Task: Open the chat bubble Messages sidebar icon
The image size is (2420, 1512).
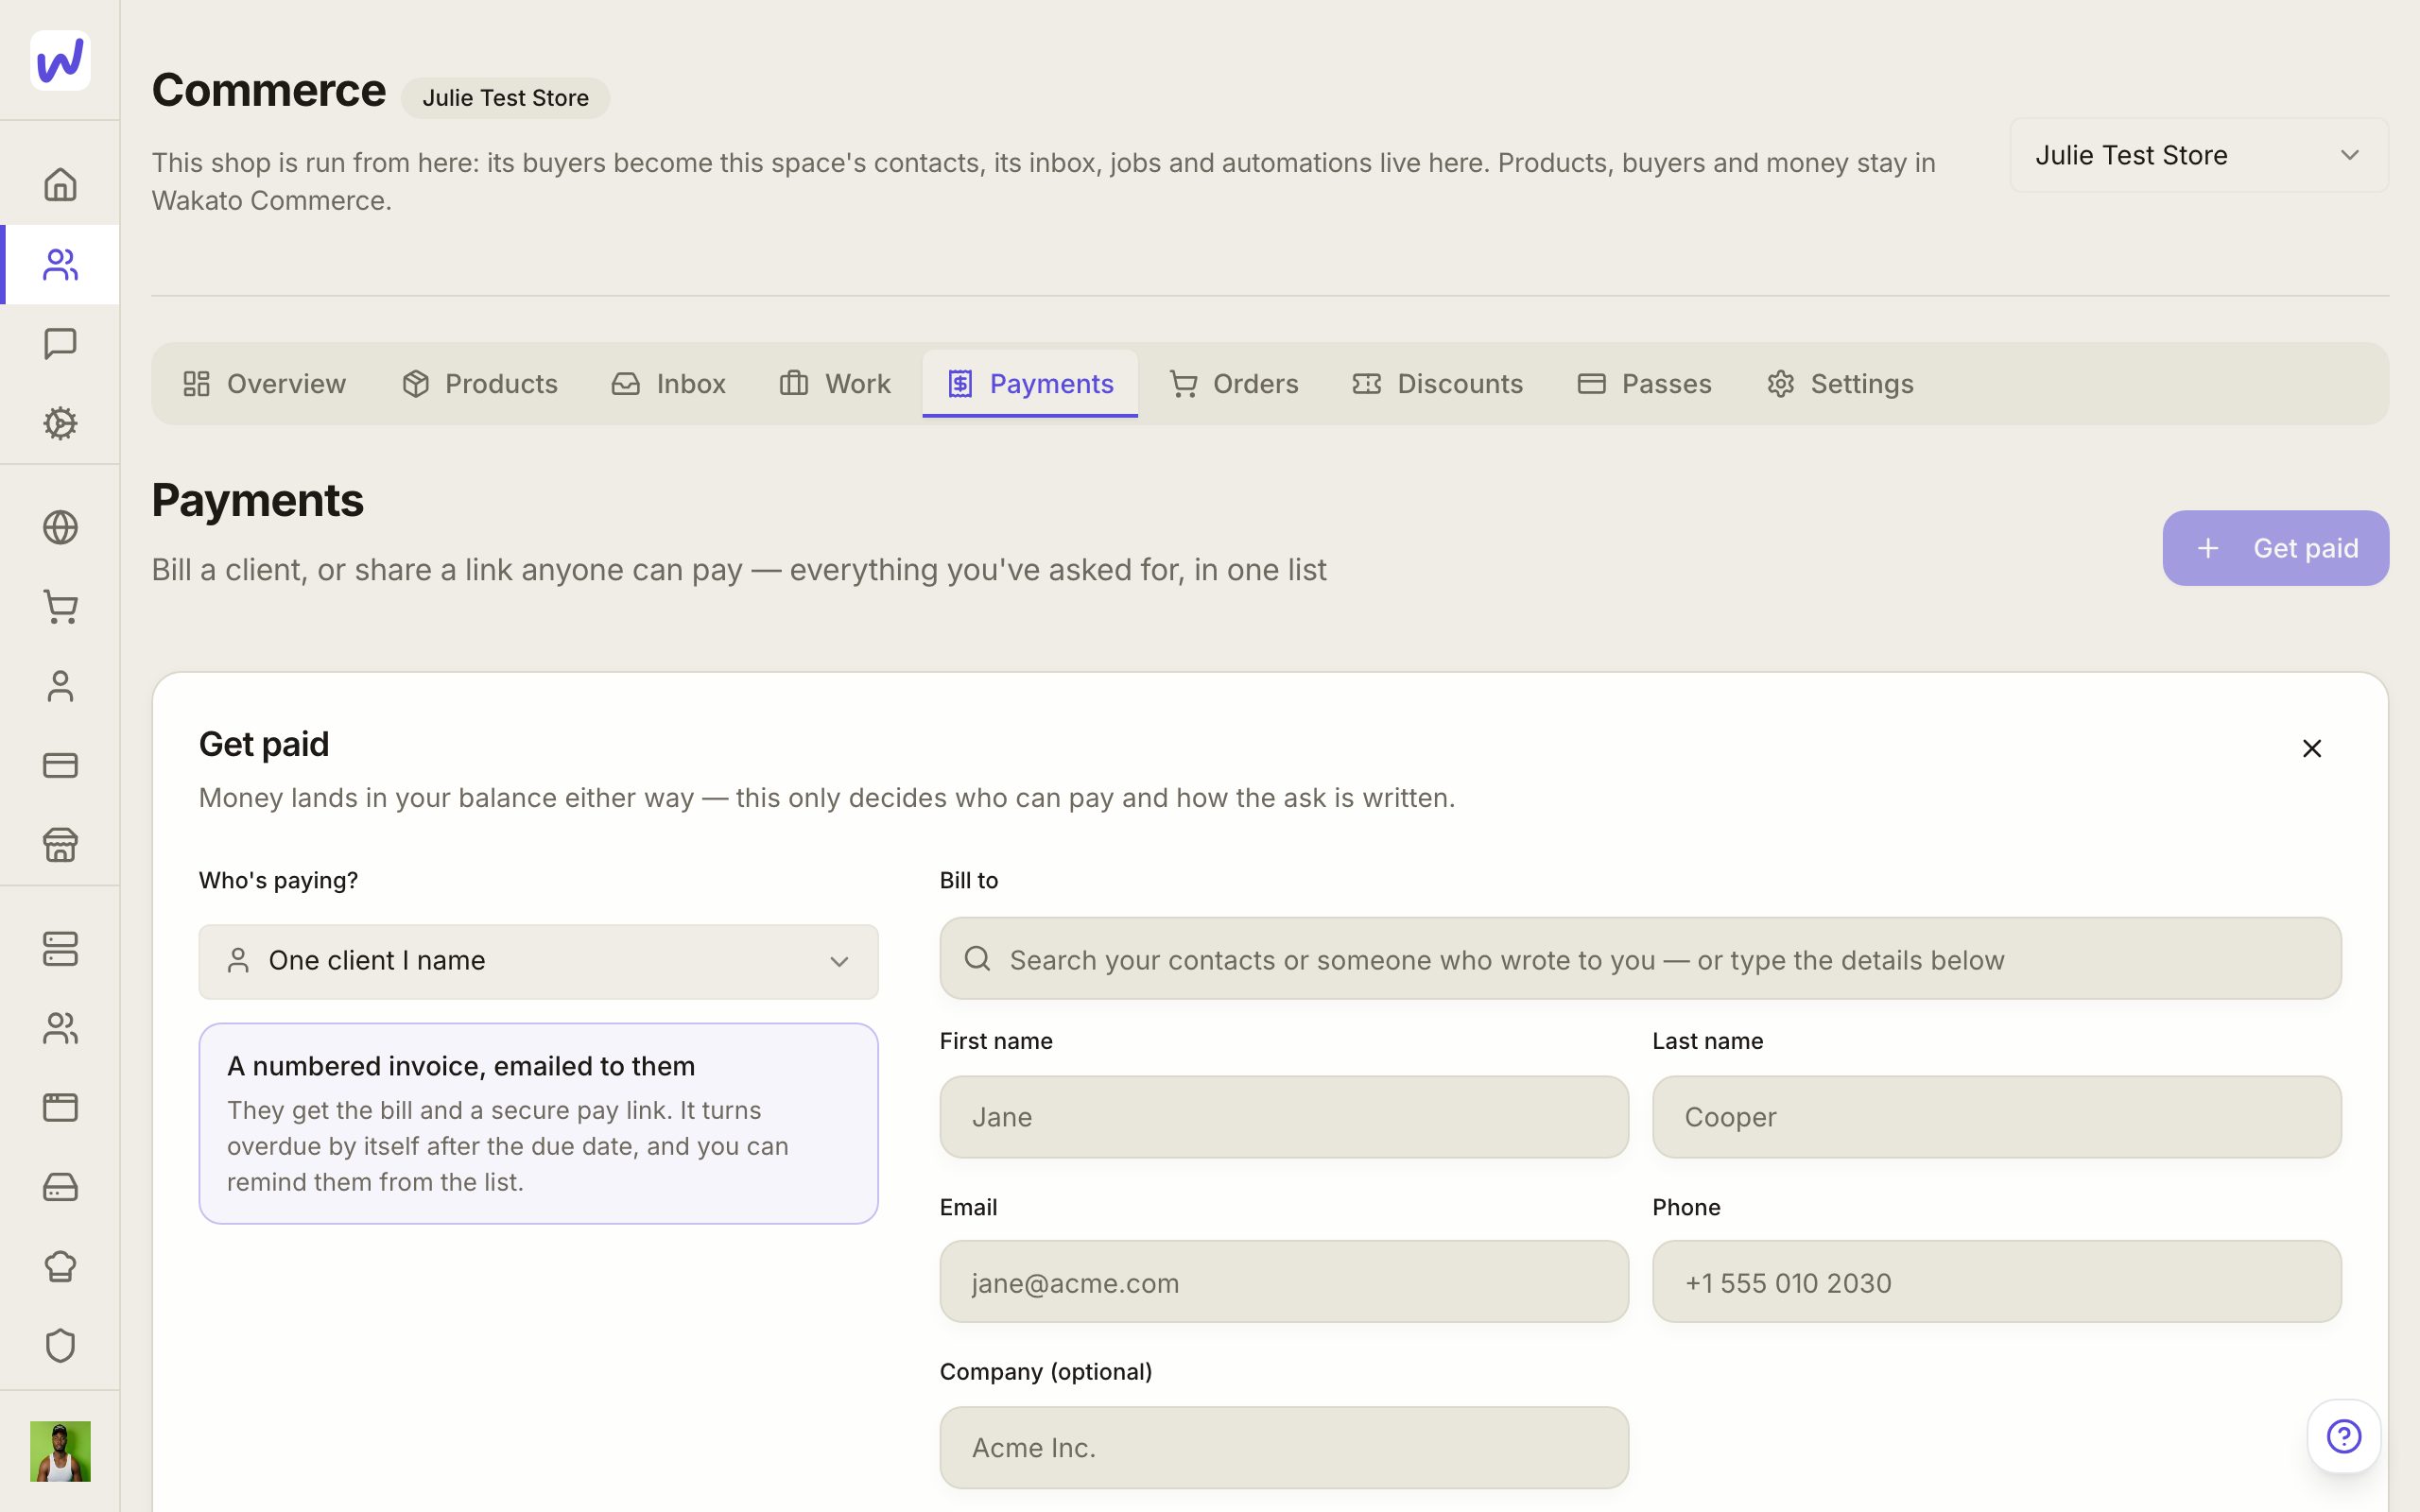Action: tap(60, 344)
